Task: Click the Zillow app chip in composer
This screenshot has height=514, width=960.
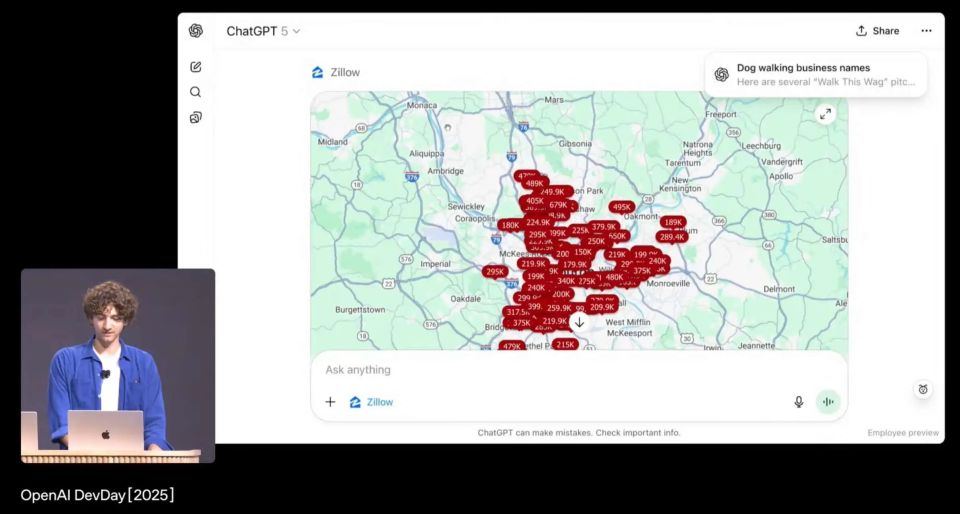Action: [x=371, y=402]
